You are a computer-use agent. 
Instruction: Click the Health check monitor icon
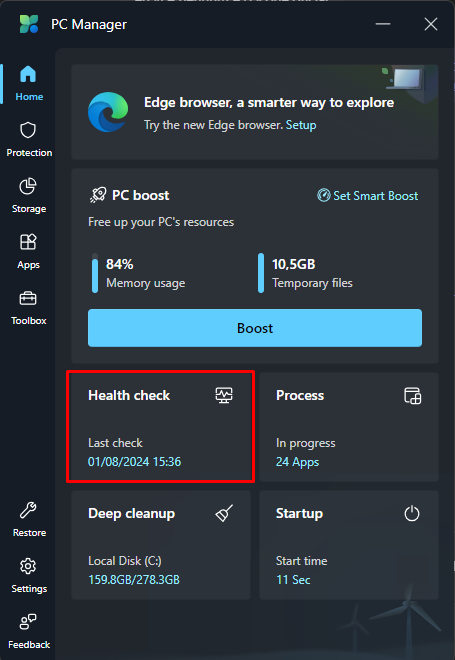coord(224,395)
